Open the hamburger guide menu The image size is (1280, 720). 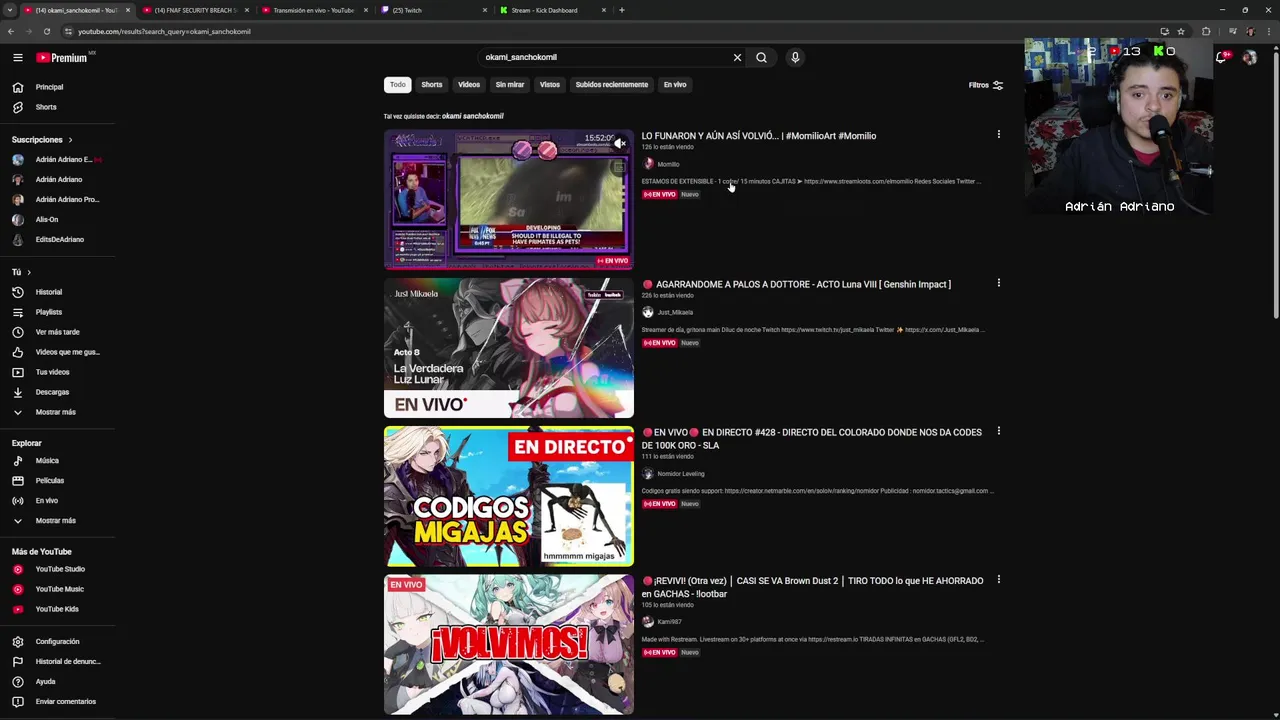17,58
